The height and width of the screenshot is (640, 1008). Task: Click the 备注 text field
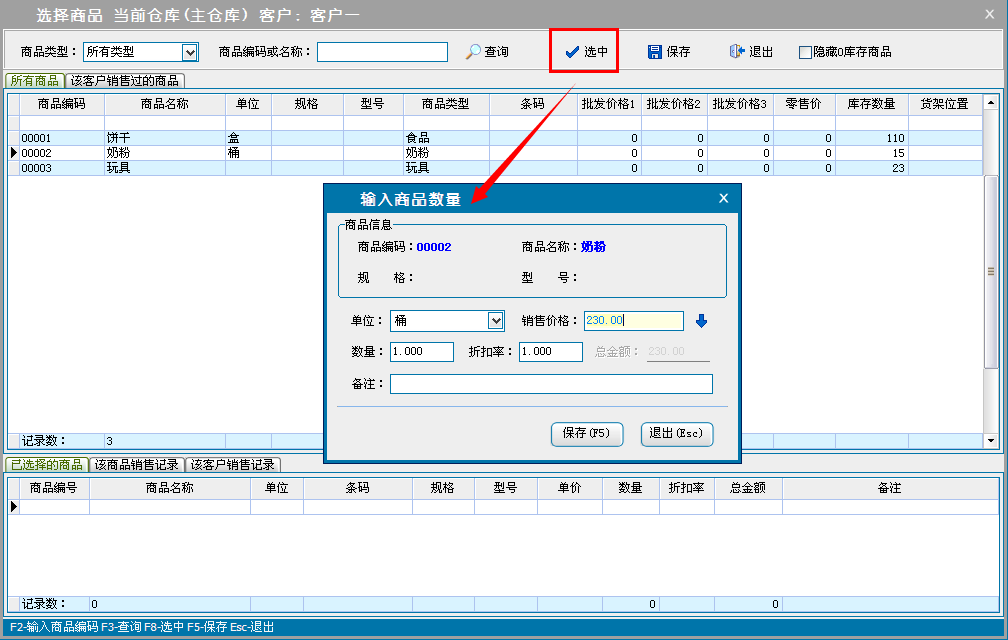tap(551, 384)
